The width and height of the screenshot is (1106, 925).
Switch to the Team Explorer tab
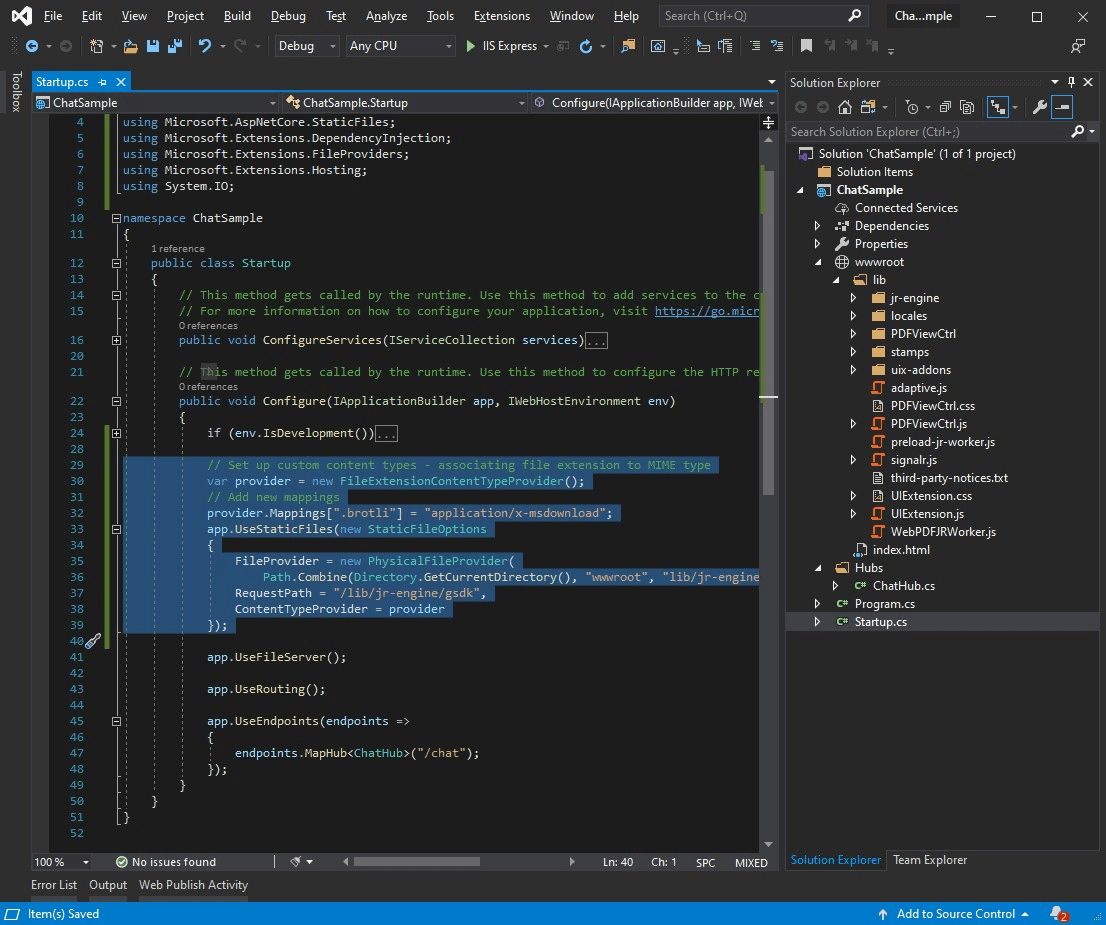click(930, 860)
